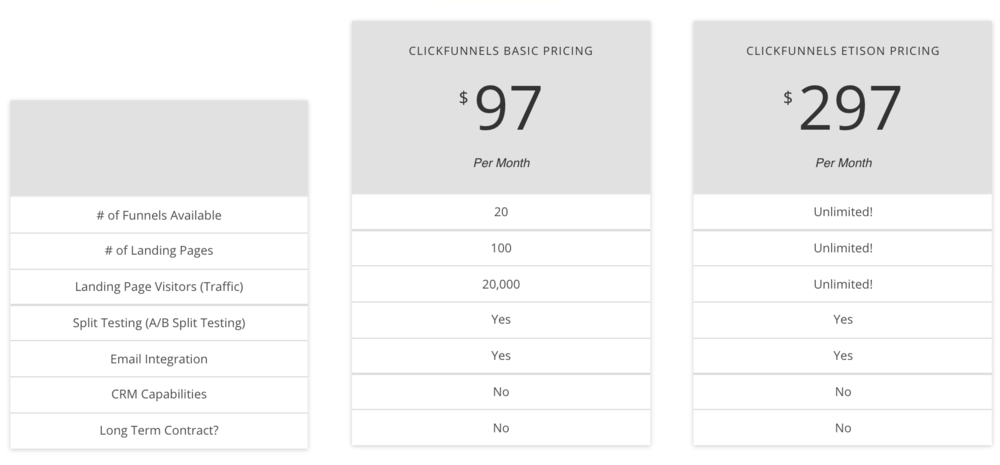The width and height of the screenshot is (1000, 465).
Task: Click the '# of Funnels Available' row label
Action: tap(159, 215)
